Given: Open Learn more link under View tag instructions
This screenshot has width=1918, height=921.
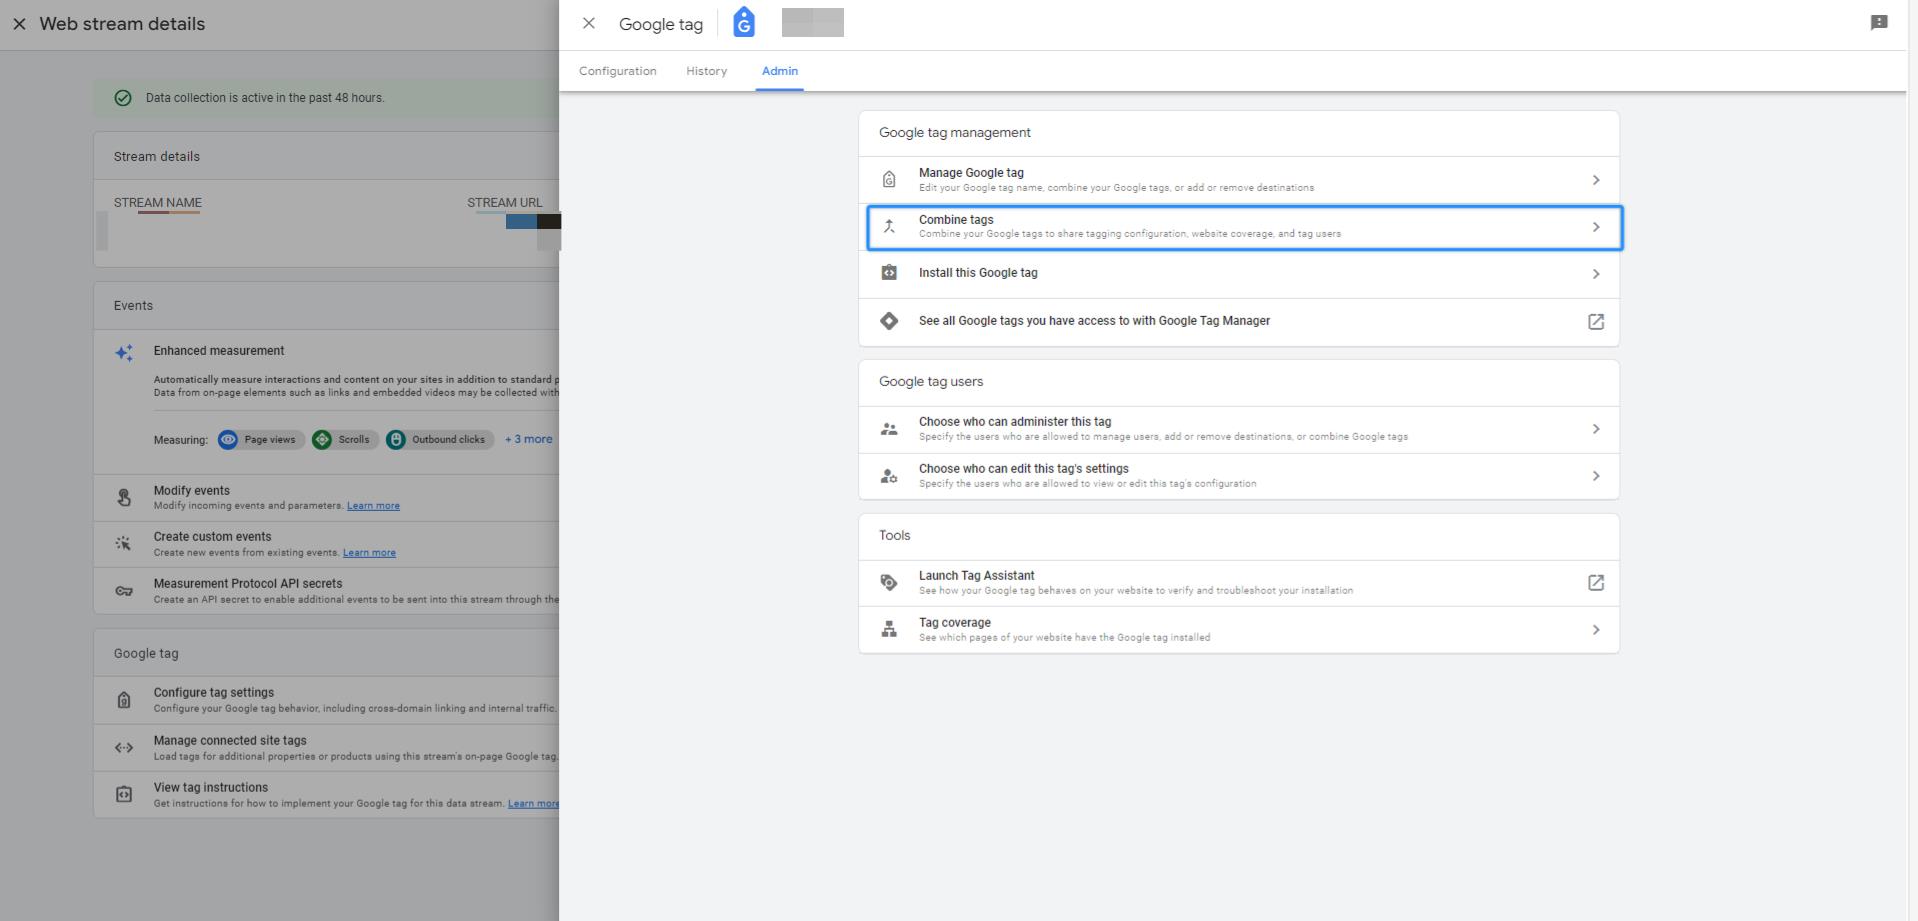Looking at the screenshot, I should point(533,804).
